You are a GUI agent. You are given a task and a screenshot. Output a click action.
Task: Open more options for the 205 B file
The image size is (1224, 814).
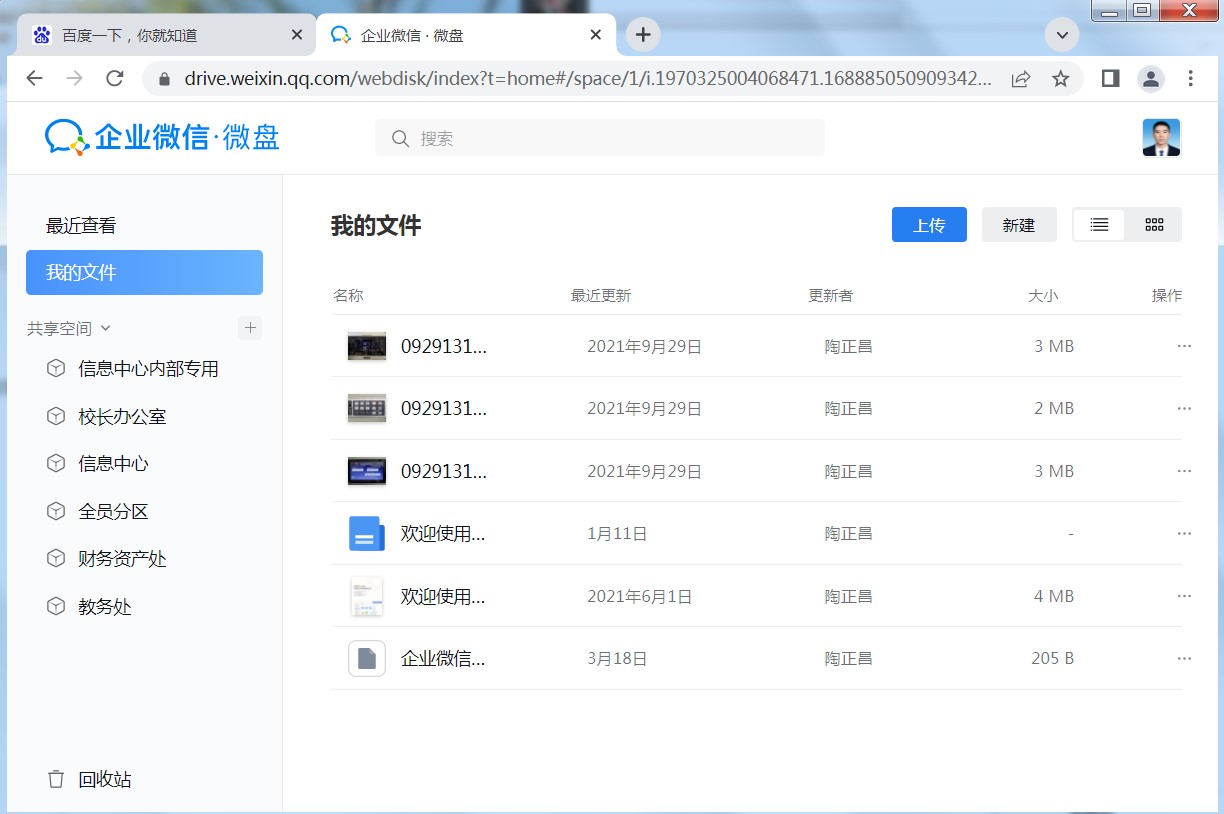[x=1184, y=659]
